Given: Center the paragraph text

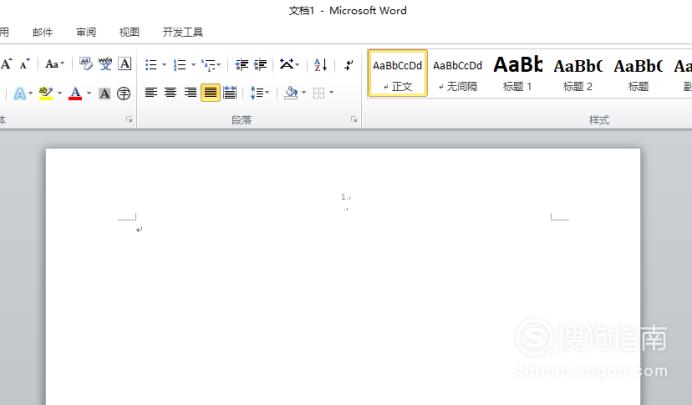Looking at the screenshot, I should [x=170, y=93].
